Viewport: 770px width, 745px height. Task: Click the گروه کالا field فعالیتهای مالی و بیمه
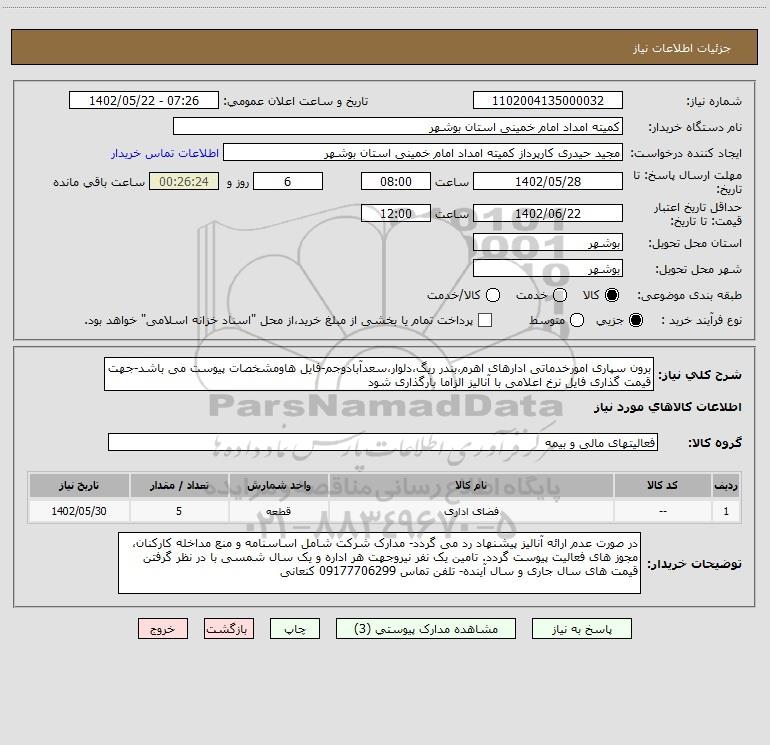point(383,442)
